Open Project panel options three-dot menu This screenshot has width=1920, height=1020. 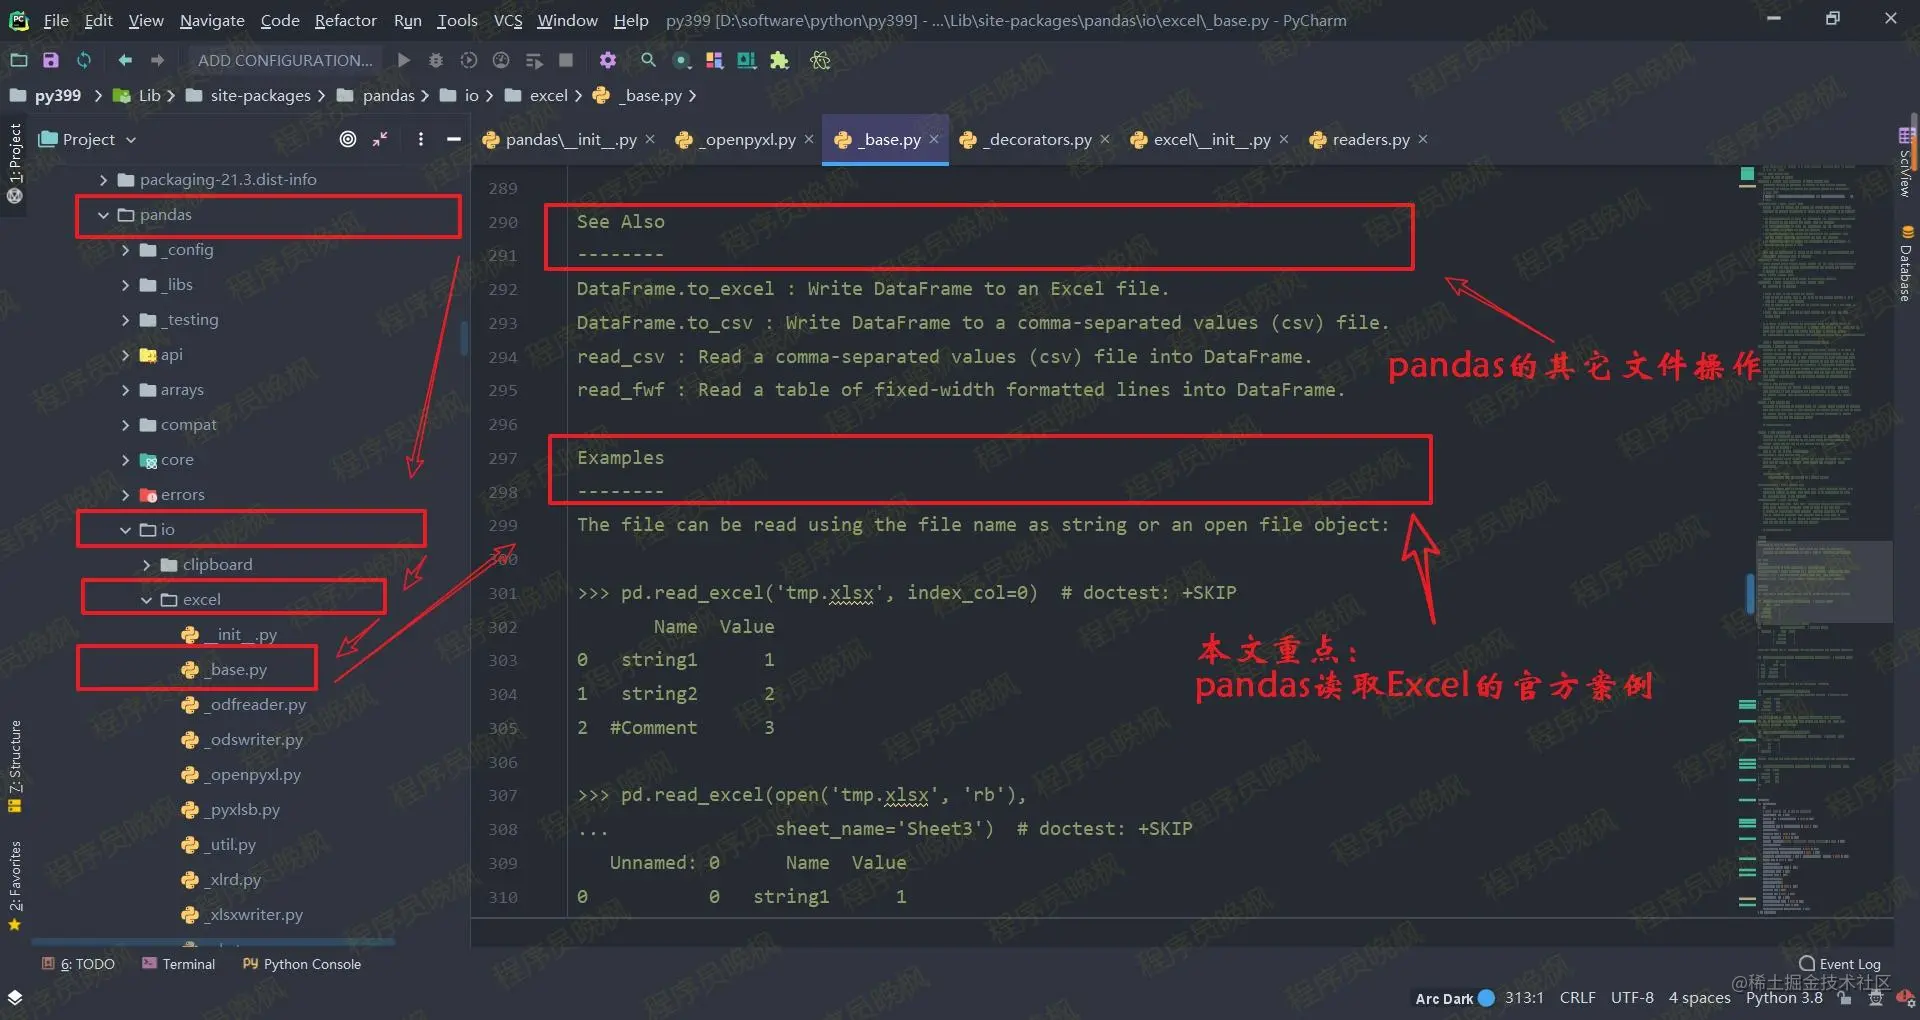click(x=421, y=139)
